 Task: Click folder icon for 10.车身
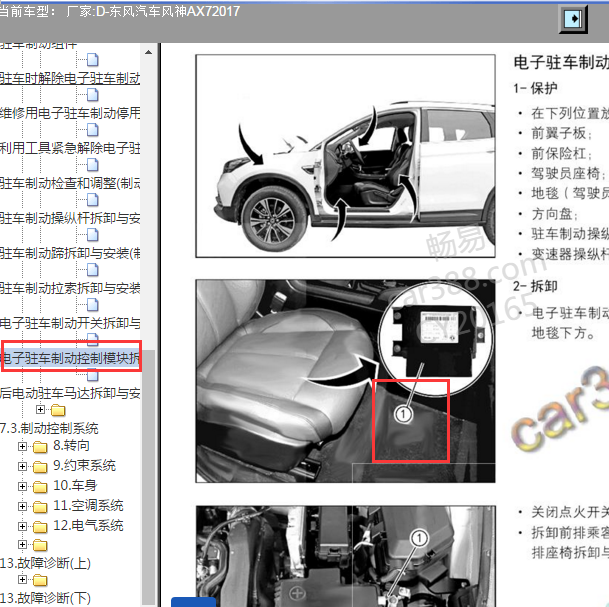[x=40, y=487]
